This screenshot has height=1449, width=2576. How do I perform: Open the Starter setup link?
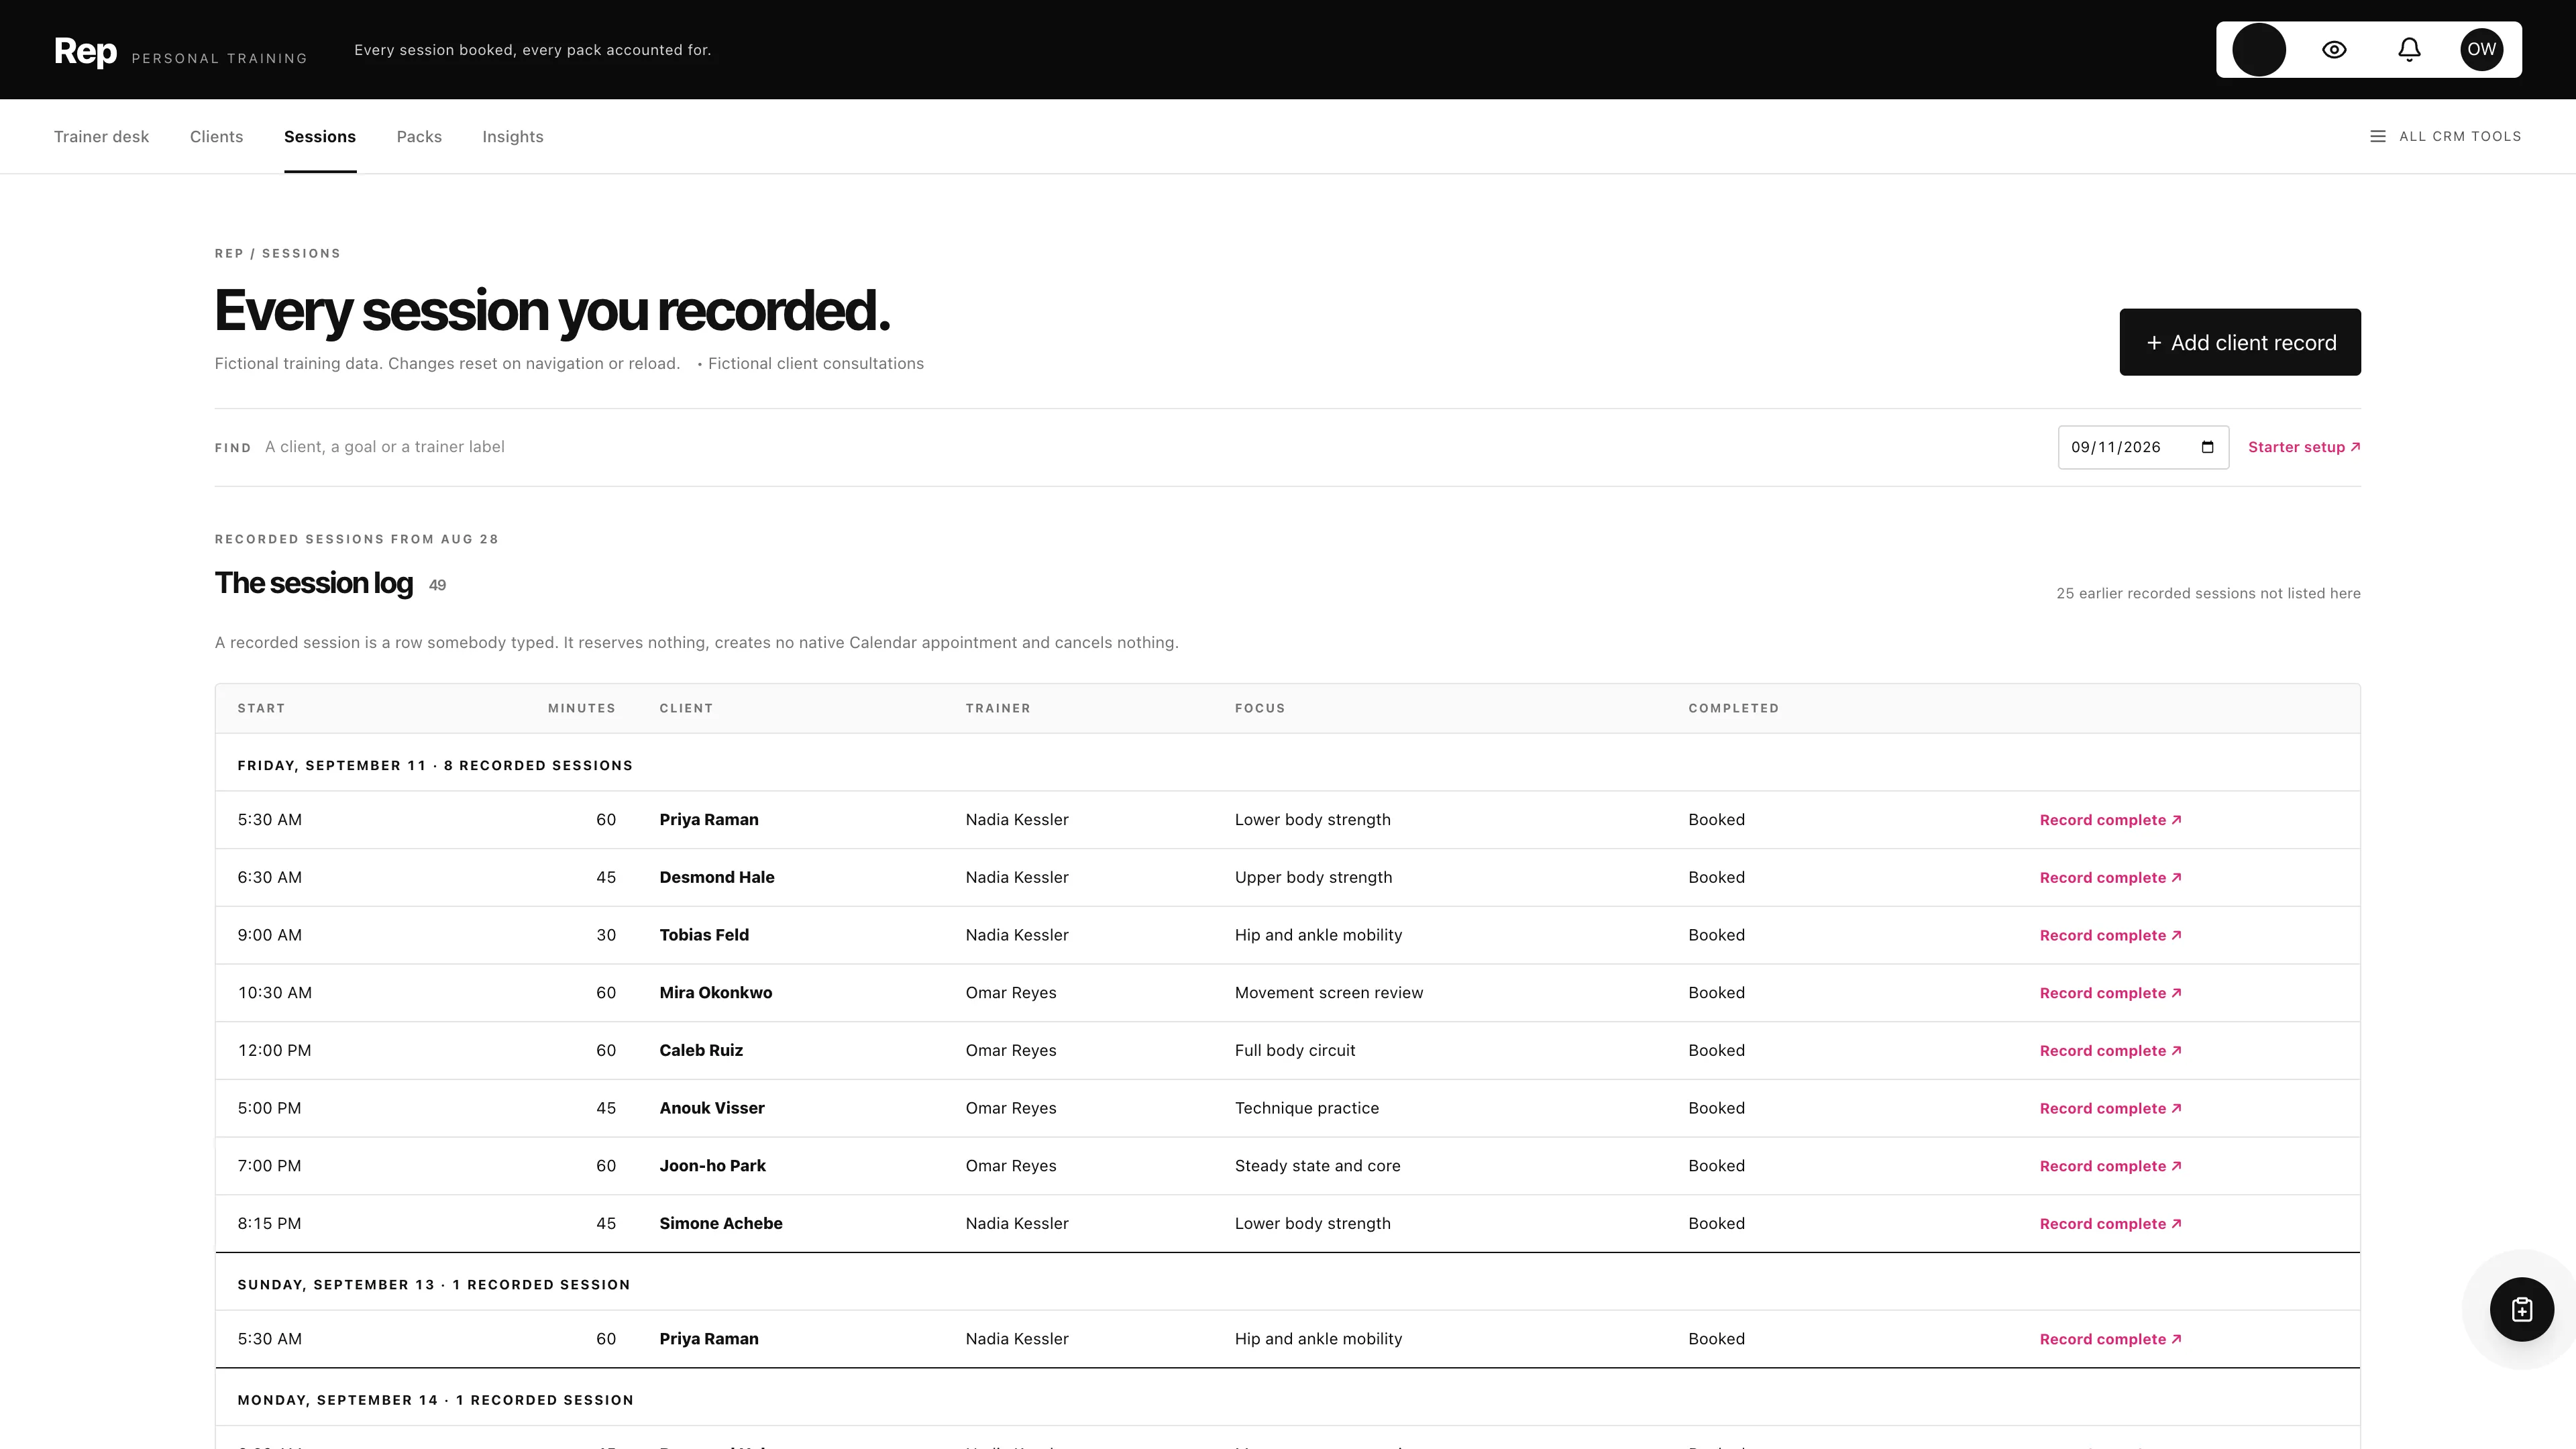point(2304,447)
